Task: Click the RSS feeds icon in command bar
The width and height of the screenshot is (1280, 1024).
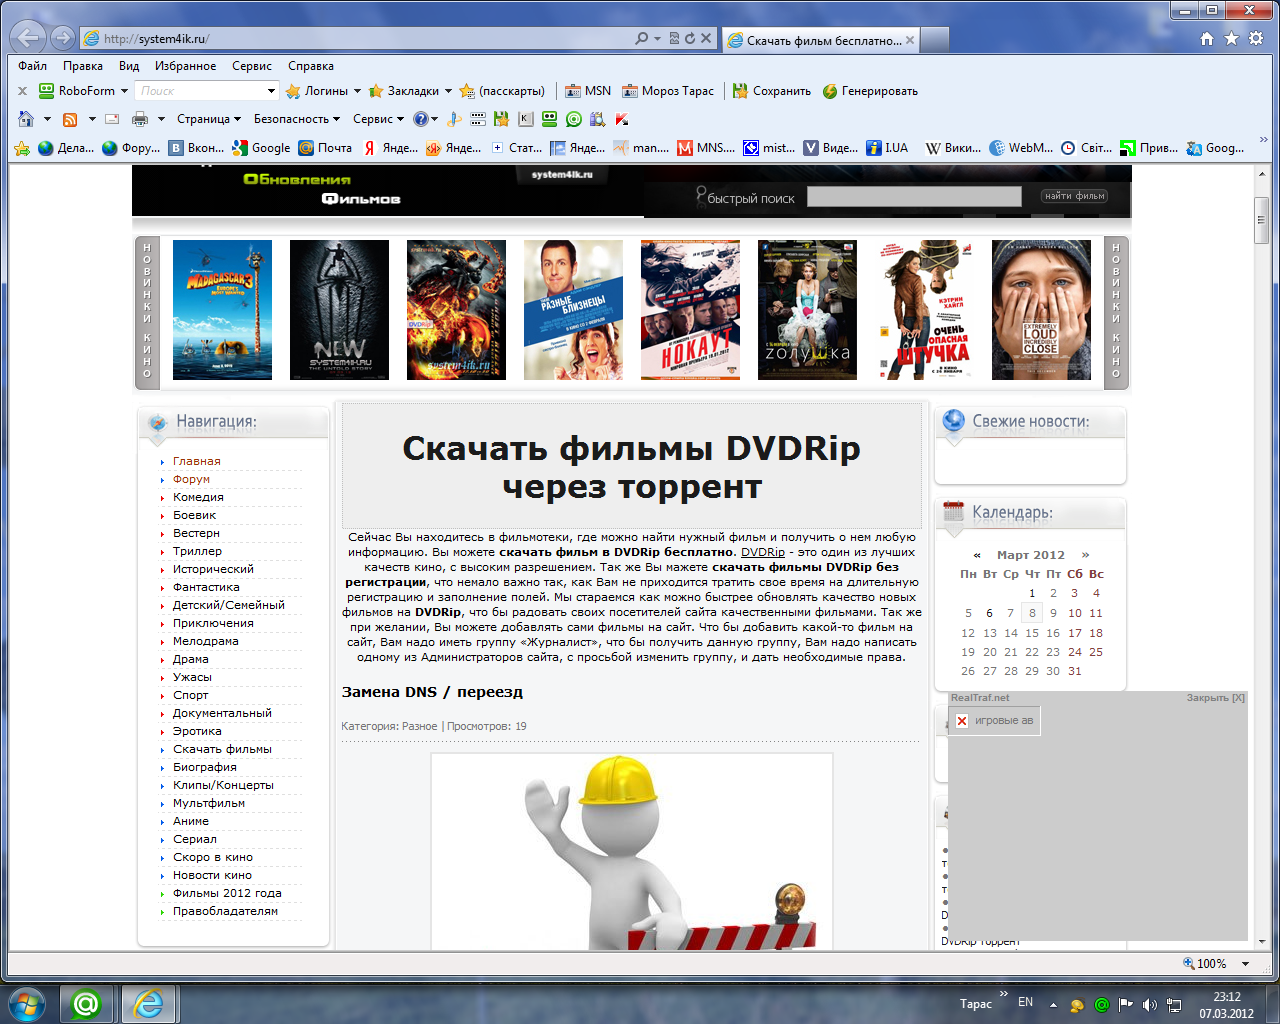Action: pos(70,119)
